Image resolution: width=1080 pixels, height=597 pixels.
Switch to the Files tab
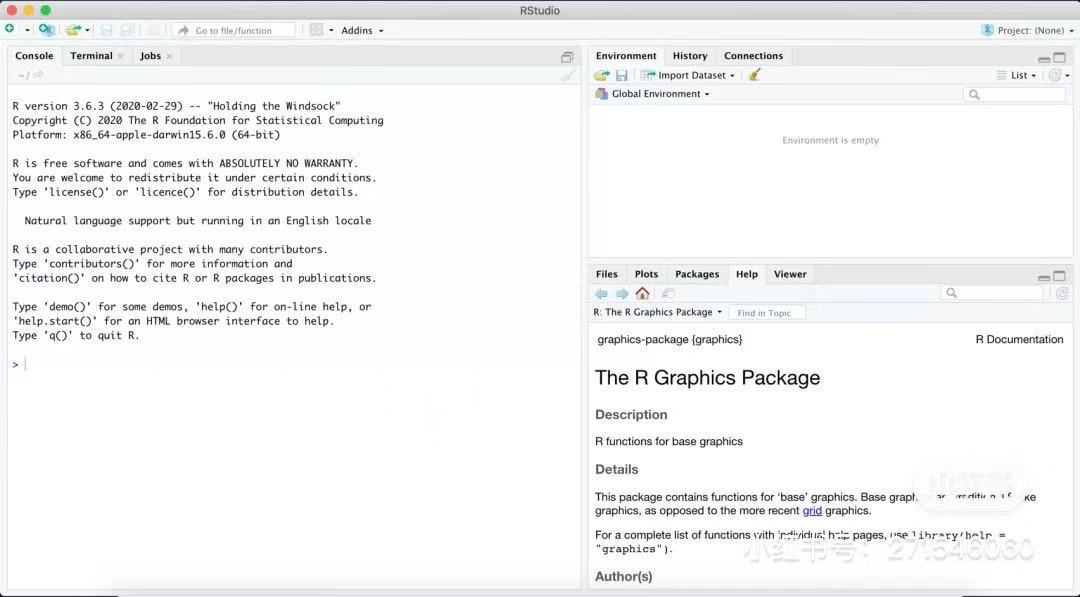point(607,274)
